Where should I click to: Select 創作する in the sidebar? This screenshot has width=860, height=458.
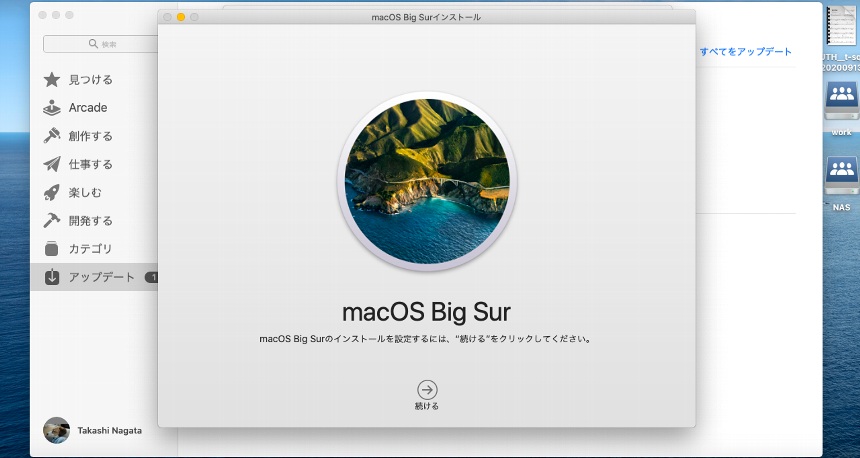90,136
